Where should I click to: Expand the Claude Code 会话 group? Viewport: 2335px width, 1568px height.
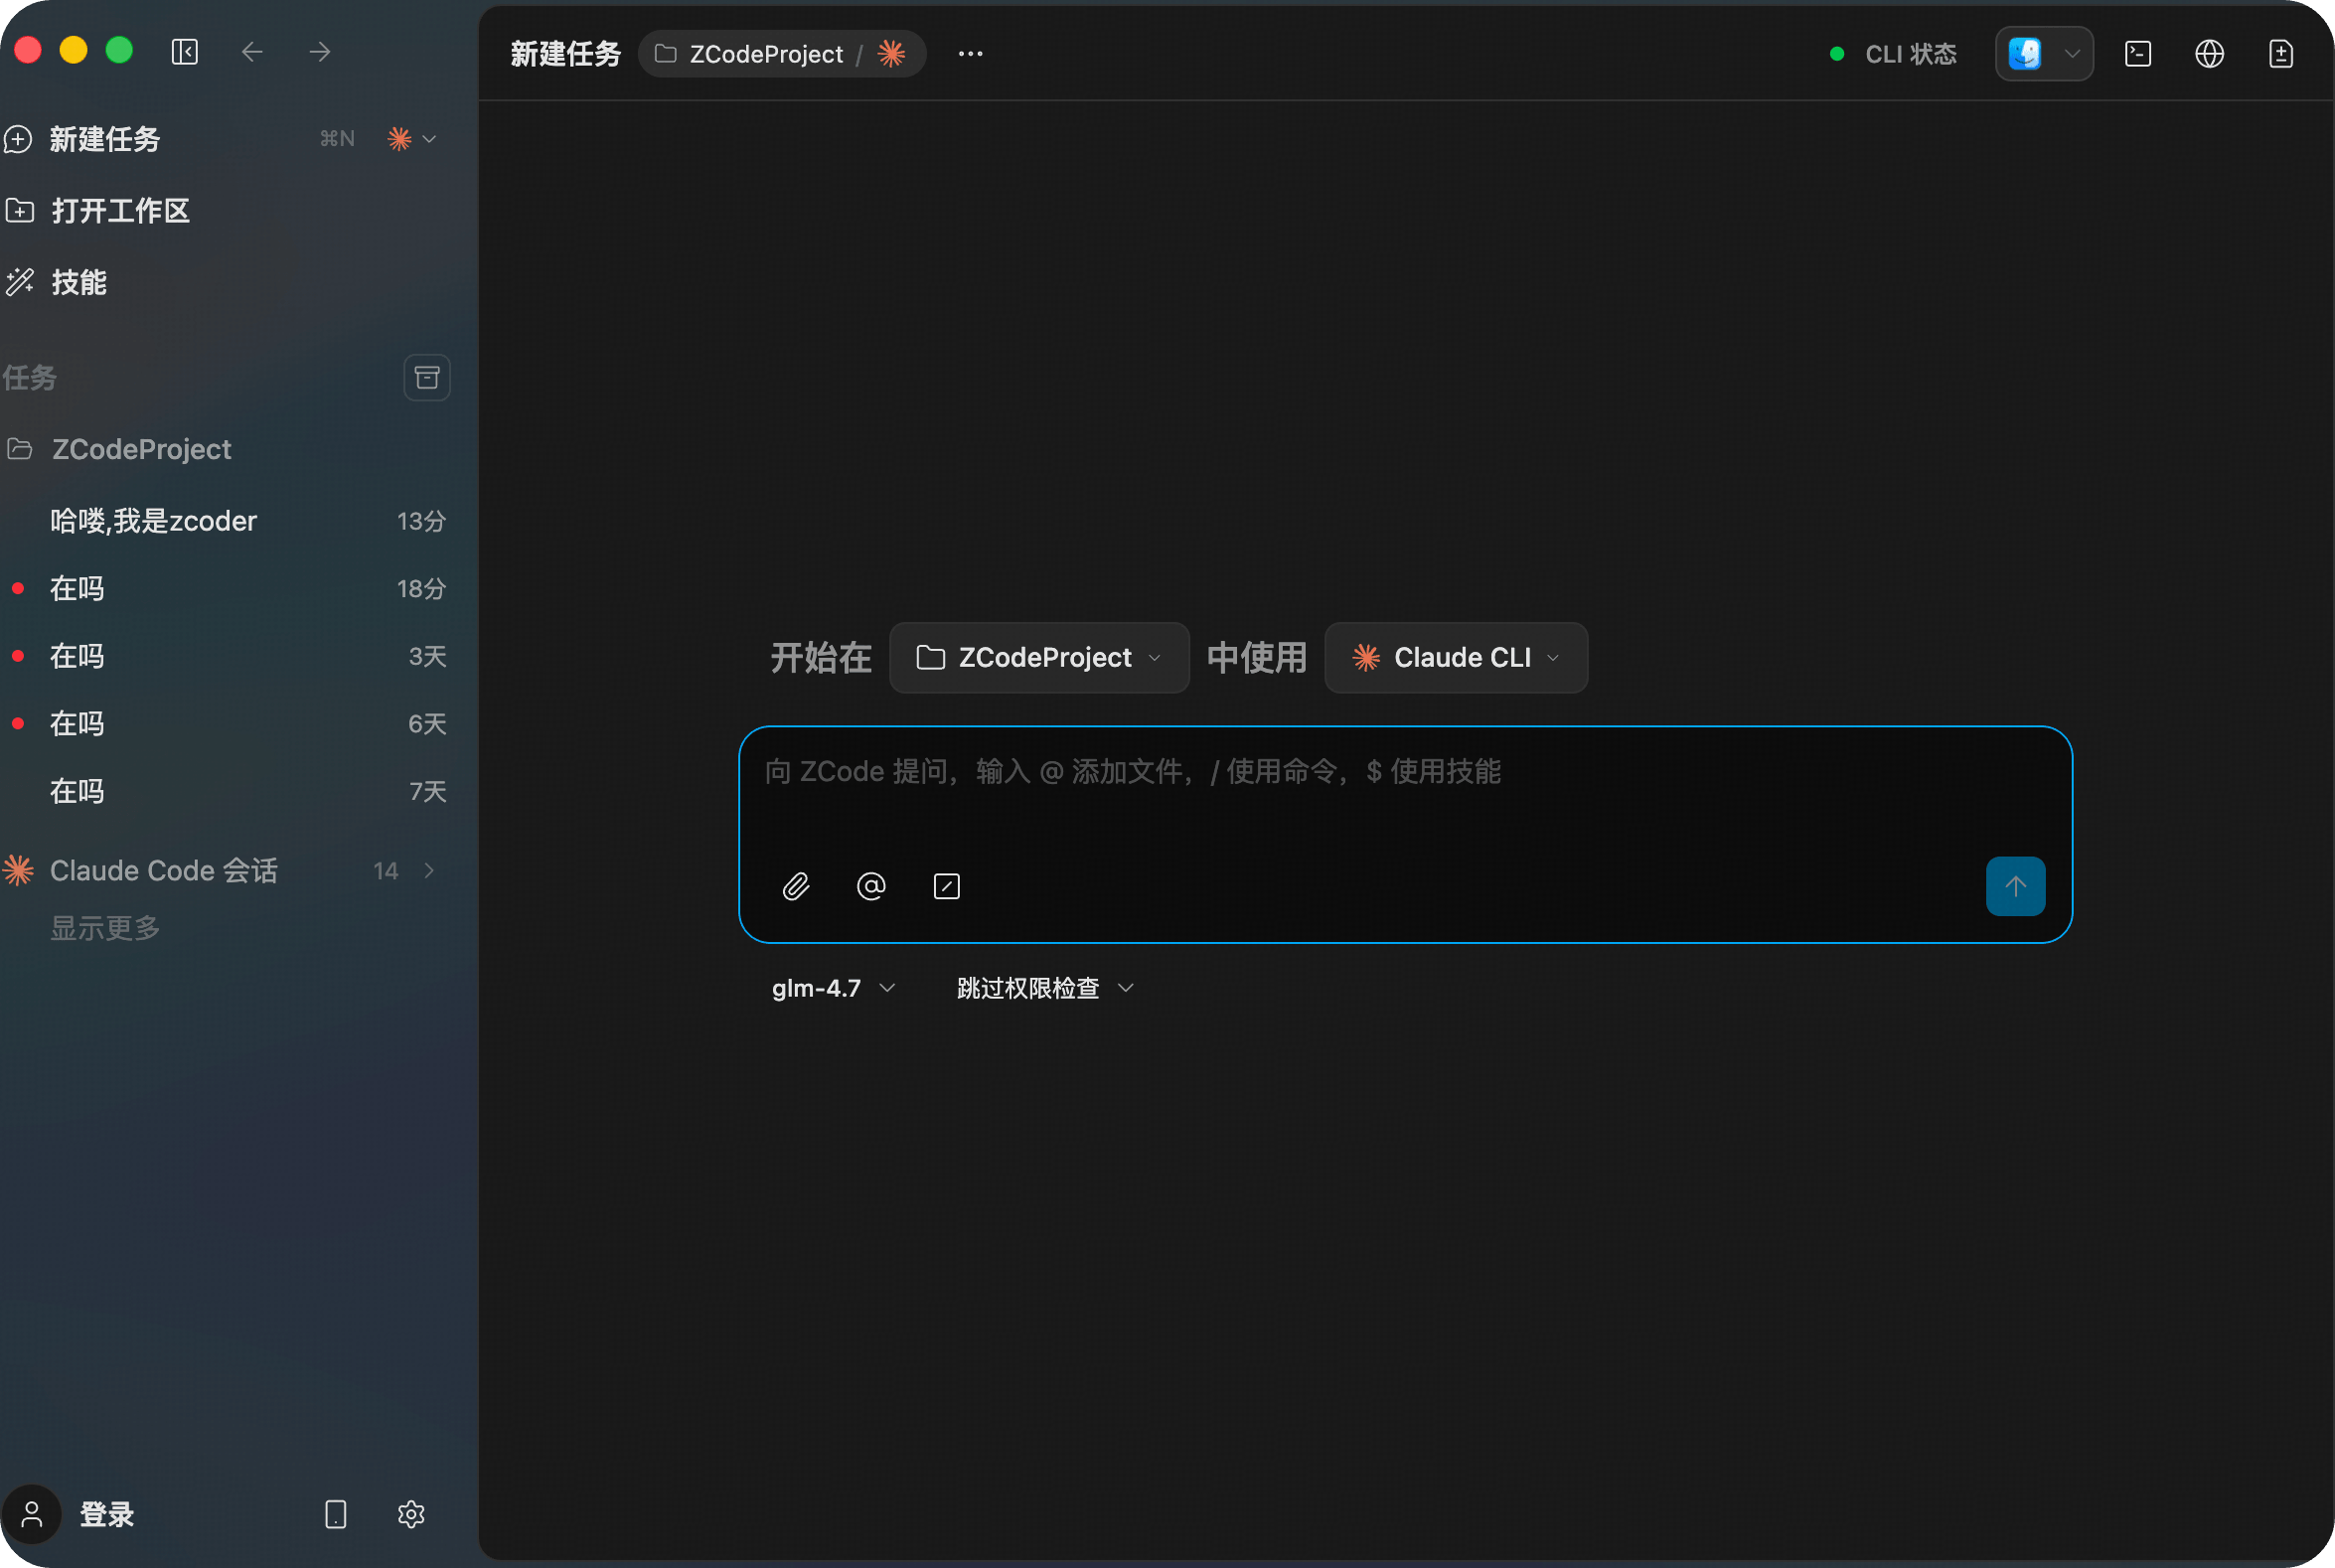pos(429,871)
